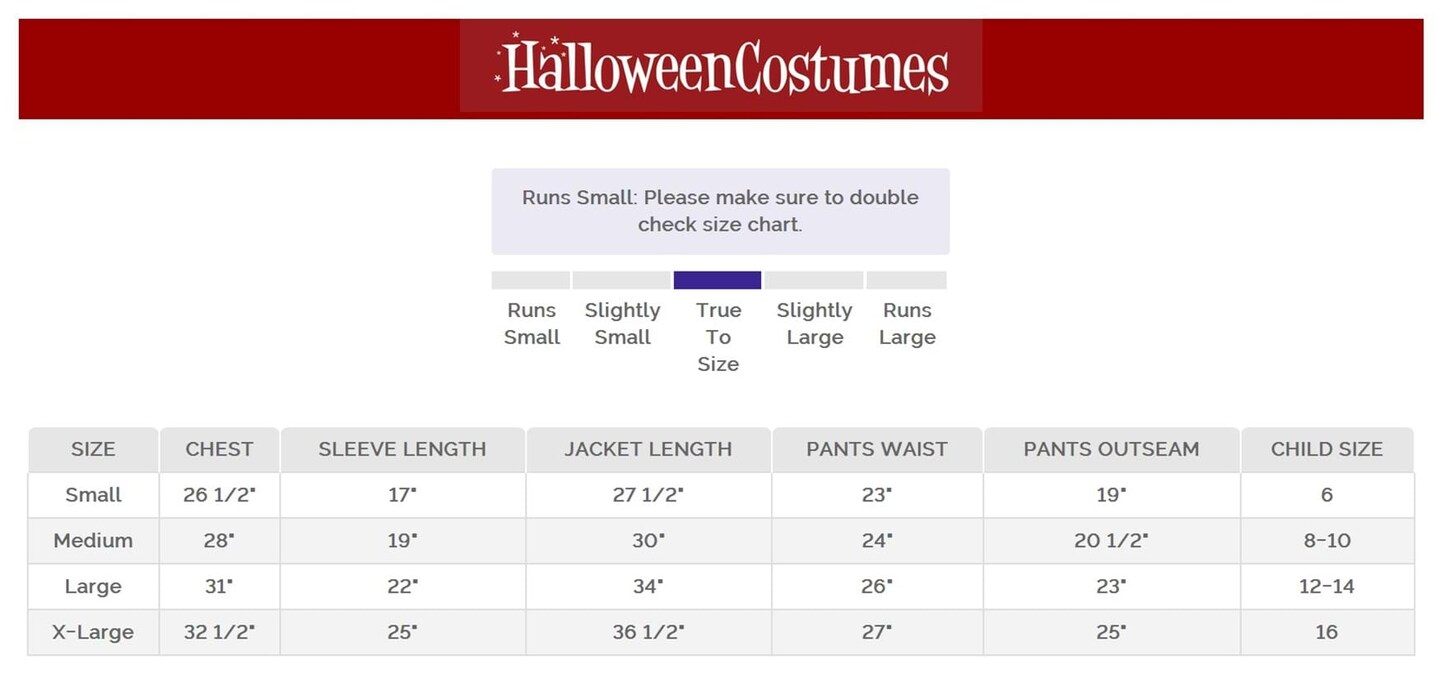Click the True To Size label

pyautogui.click(x=718, y=337)
